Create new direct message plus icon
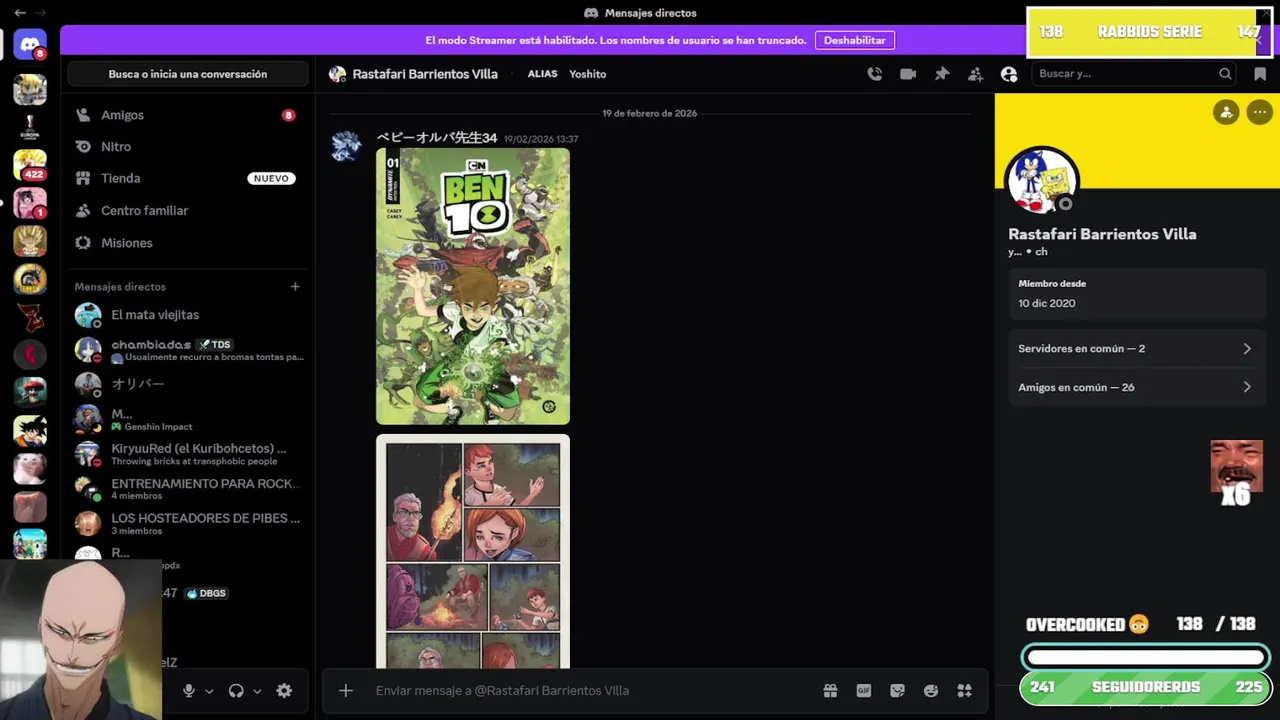1280x720 pixels. coord(295,287)
